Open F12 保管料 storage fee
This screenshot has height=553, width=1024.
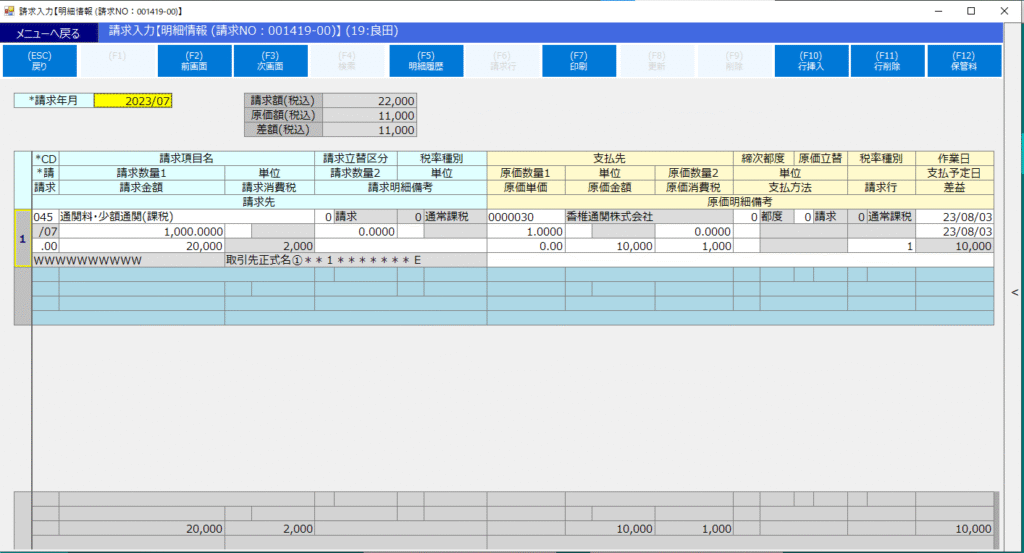coord(964,61)
